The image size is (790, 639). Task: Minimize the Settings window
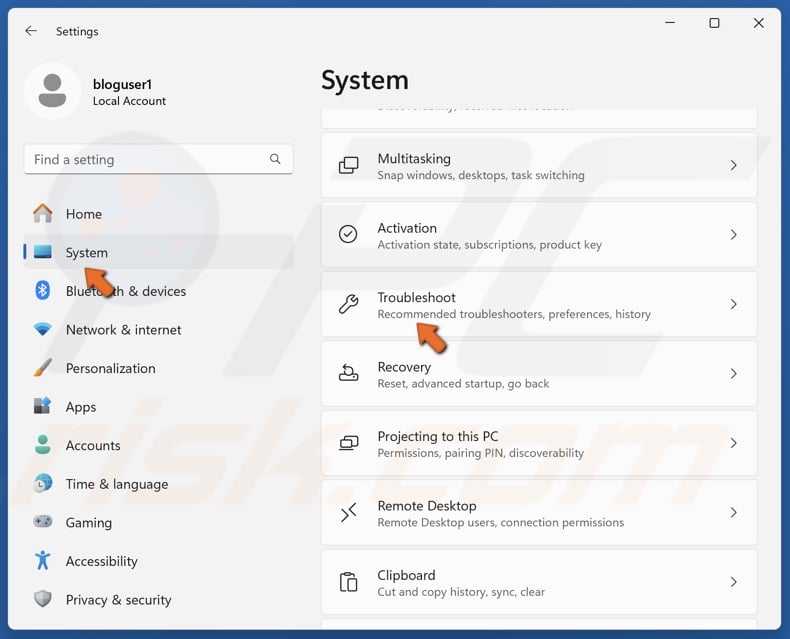tap(670, 23)
